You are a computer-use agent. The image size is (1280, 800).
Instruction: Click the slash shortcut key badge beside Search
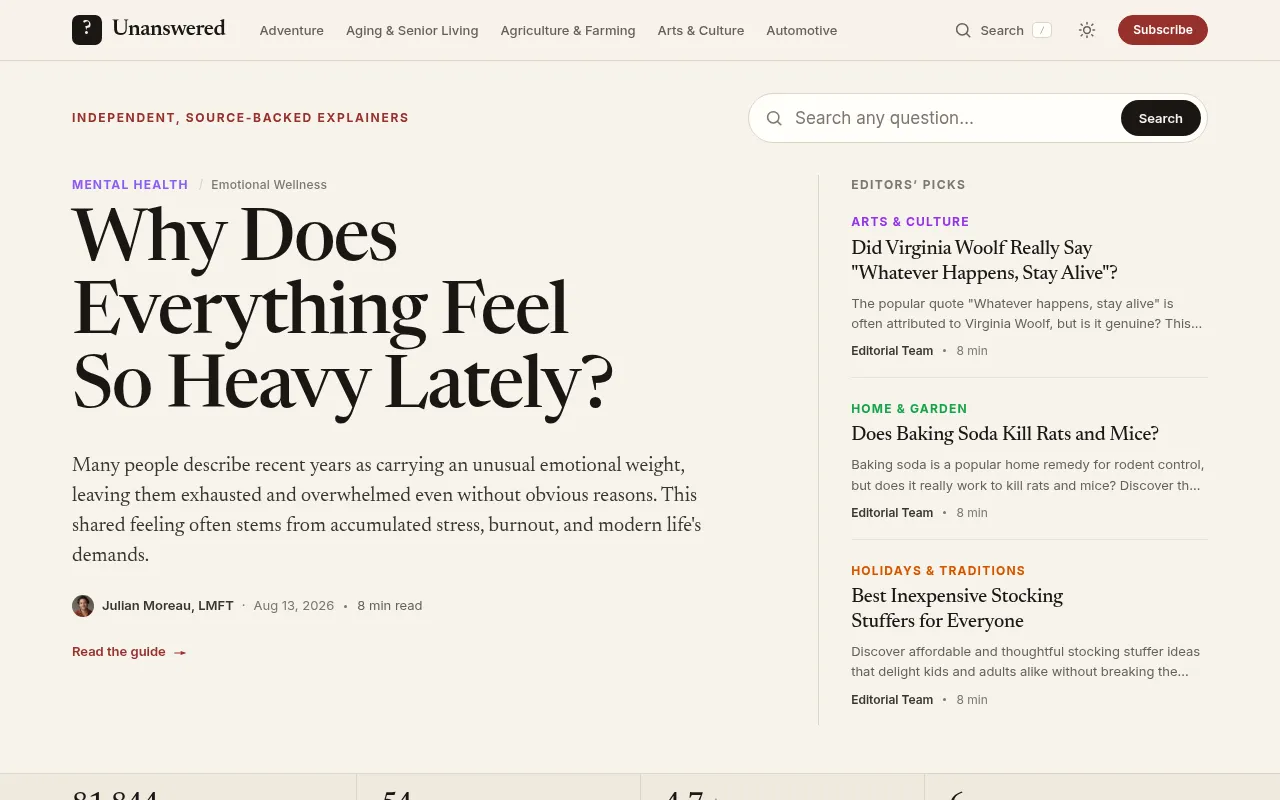[1042, 30]
